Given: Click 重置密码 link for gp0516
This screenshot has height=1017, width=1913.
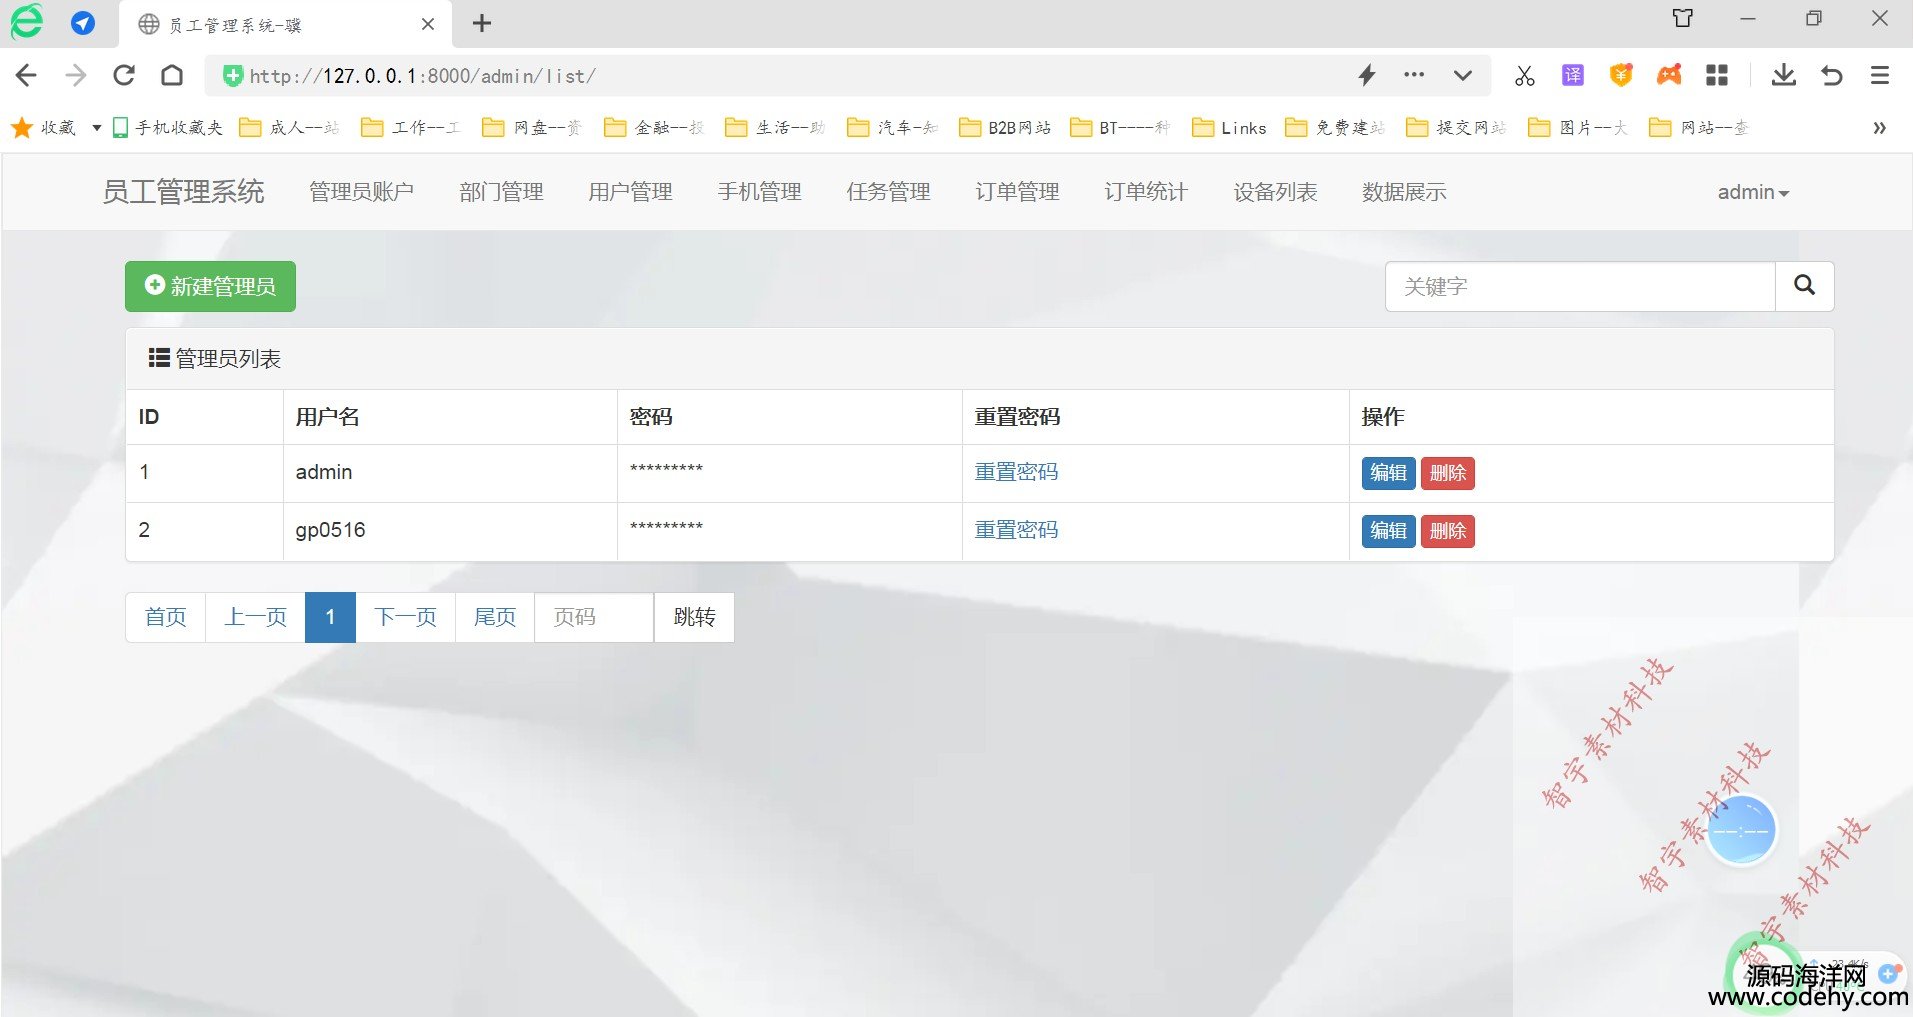Looking at the screenshot, I should [x=1016, y=530].
